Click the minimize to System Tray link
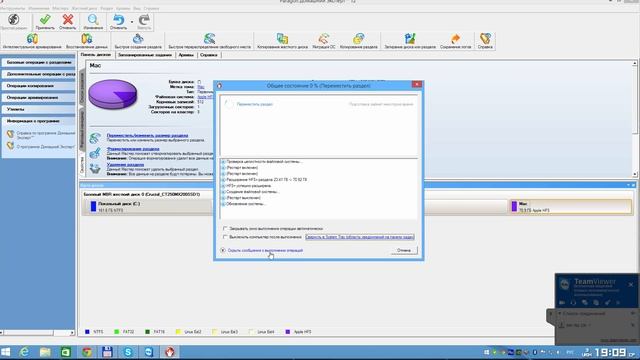 pos(360,237)
